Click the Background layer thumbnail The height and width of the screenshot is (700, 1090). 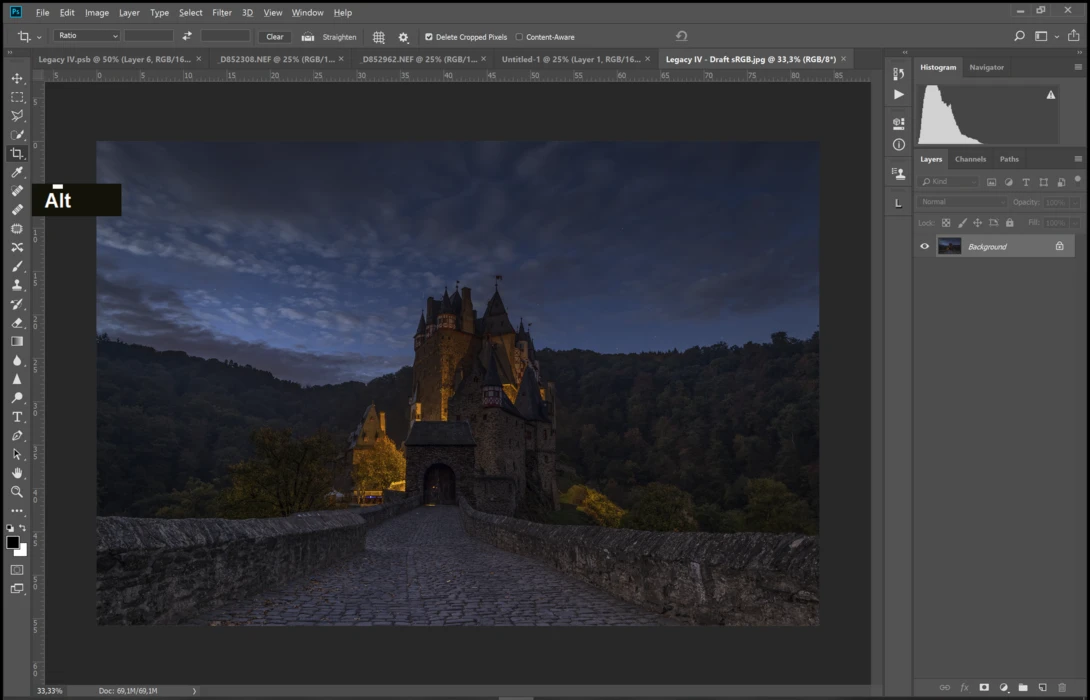coord(949,246)
